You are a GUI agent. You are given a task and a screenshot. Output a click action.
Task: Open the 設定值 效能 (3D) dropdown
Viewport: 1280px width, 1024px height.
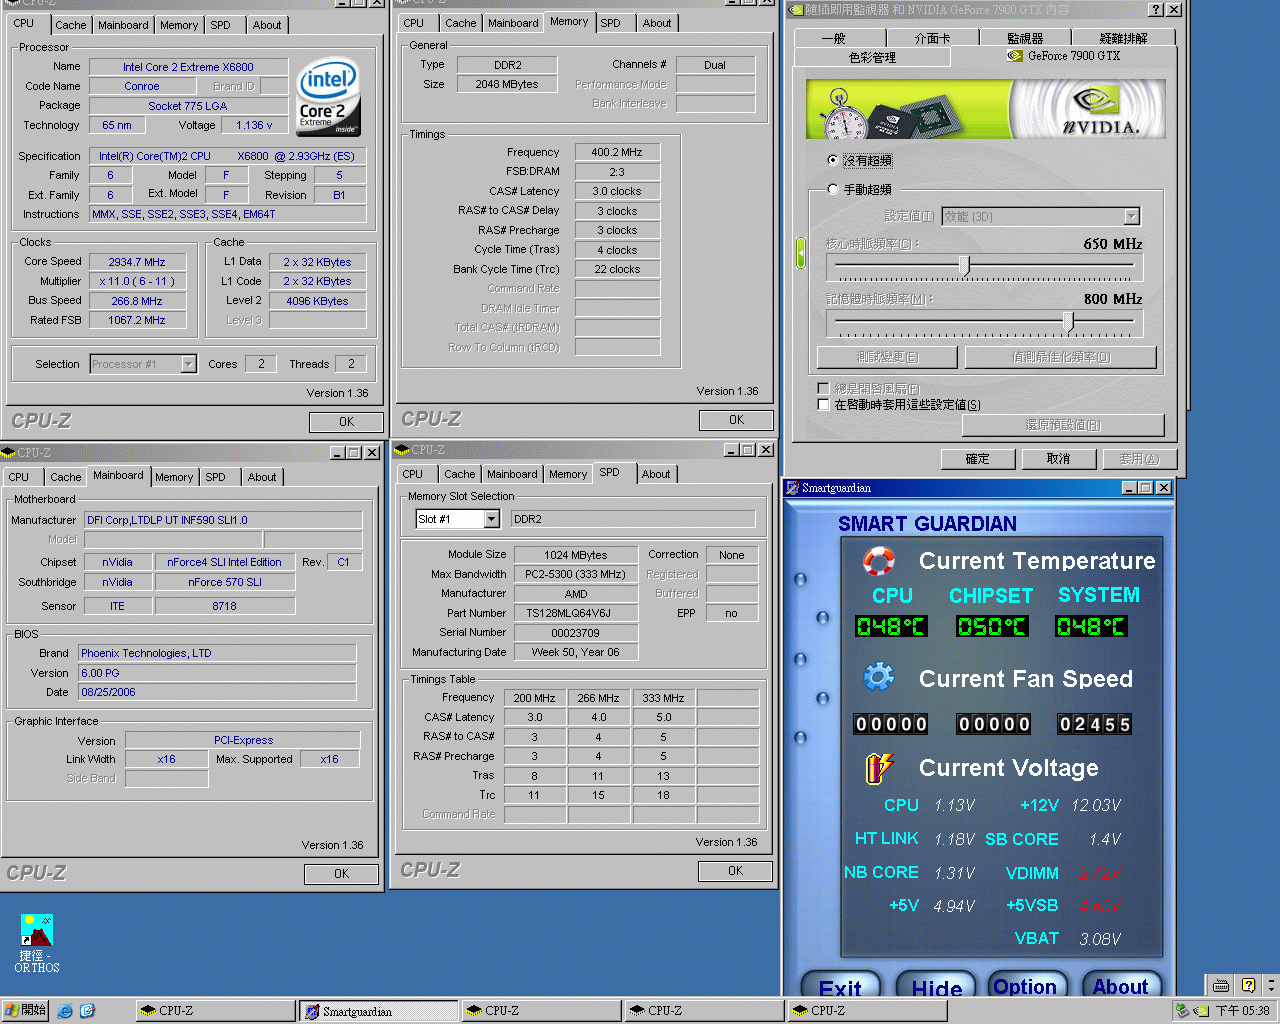[x=1131, y=217]
